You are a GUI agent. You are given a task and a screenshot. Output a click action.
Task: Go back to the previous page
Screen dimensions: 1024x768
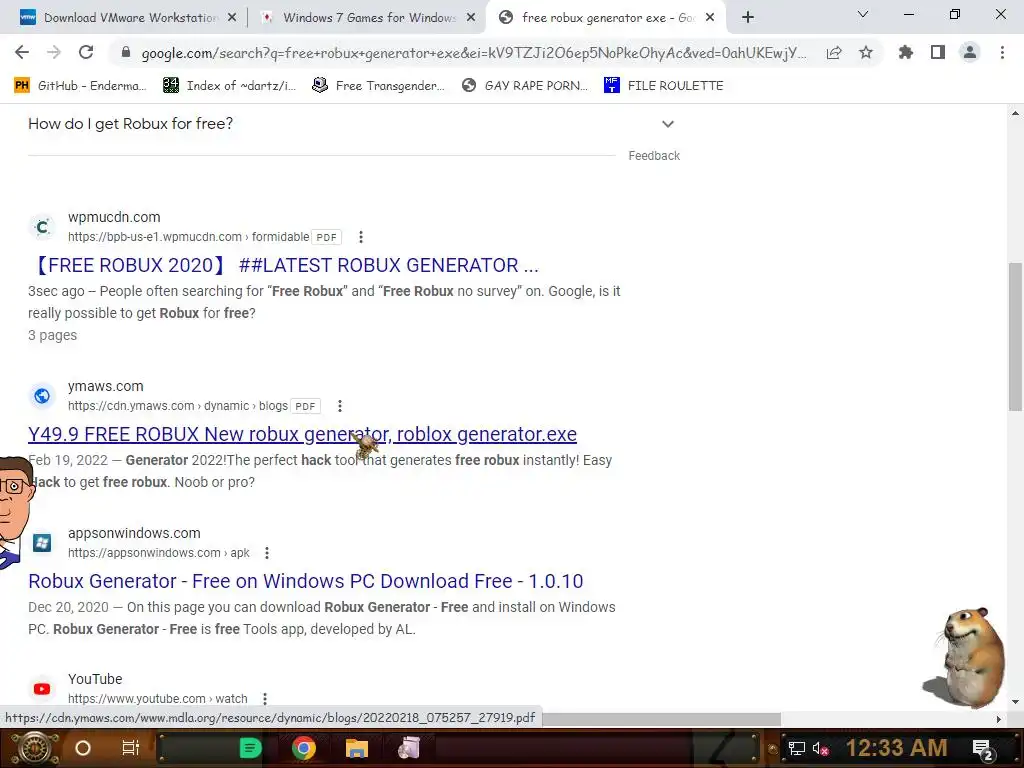(22, 52)
